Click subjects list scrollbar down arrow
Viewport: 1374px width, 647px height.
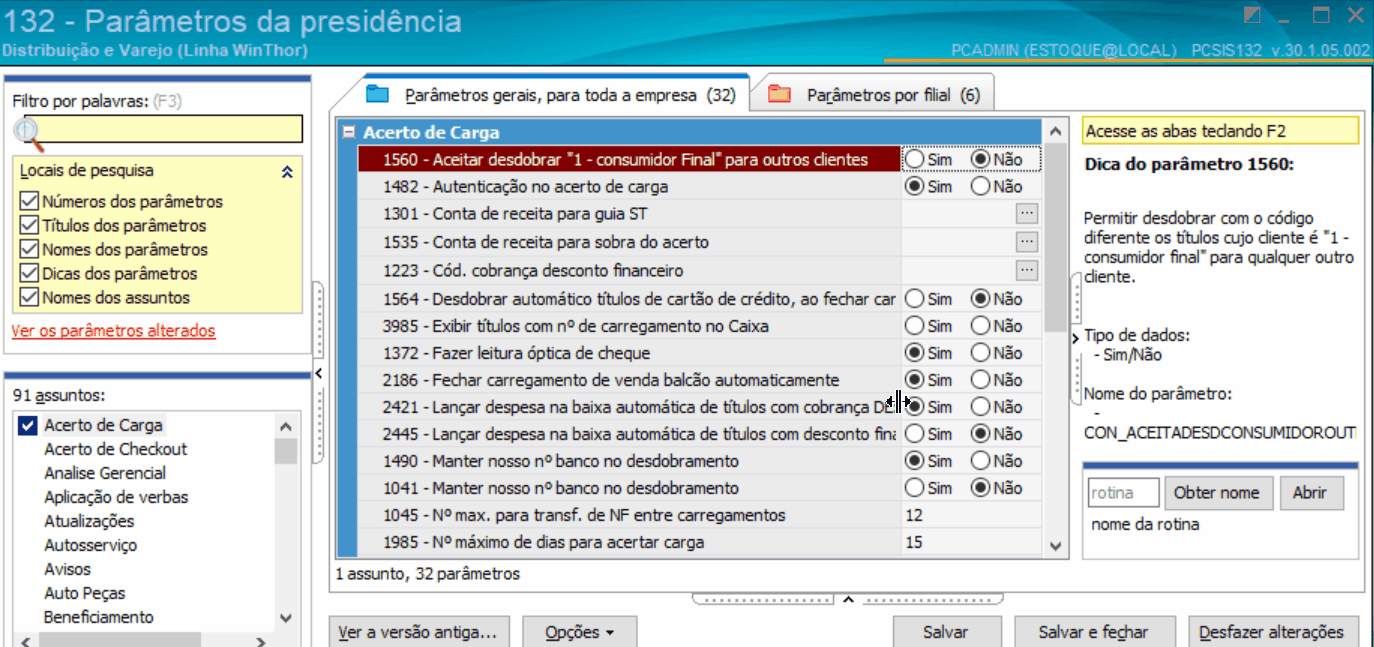click(286, 618)
